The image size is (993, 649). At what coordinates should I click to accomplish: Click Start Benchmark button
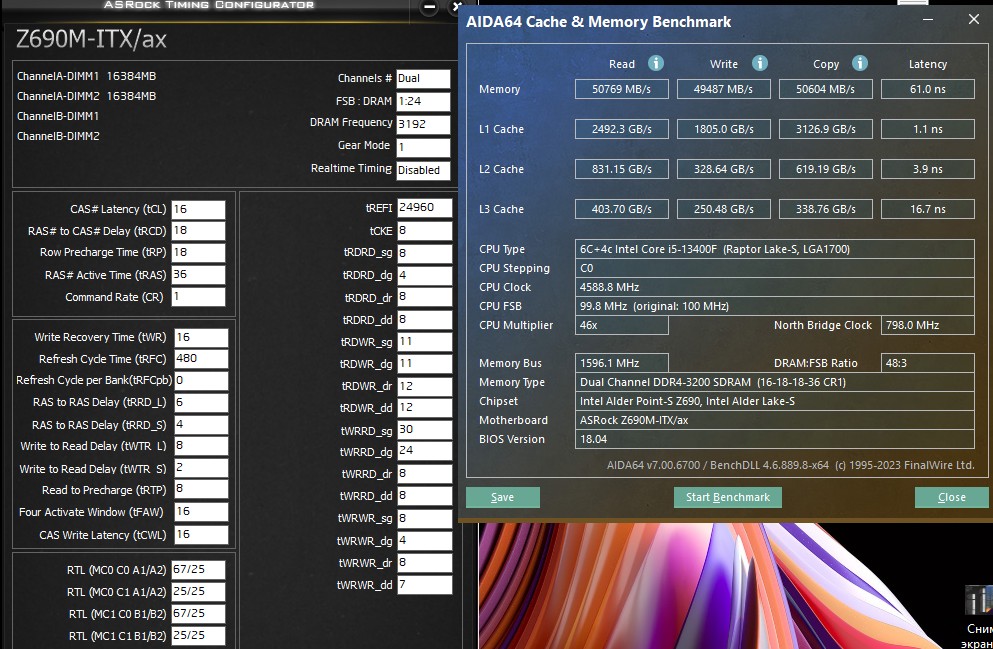(x=728, y=497)
